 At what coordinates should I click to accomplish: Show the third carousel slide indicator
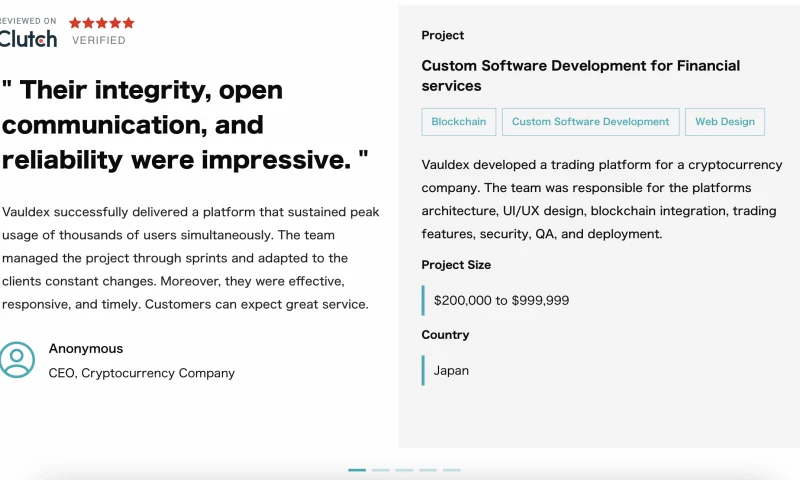[404, 470]
